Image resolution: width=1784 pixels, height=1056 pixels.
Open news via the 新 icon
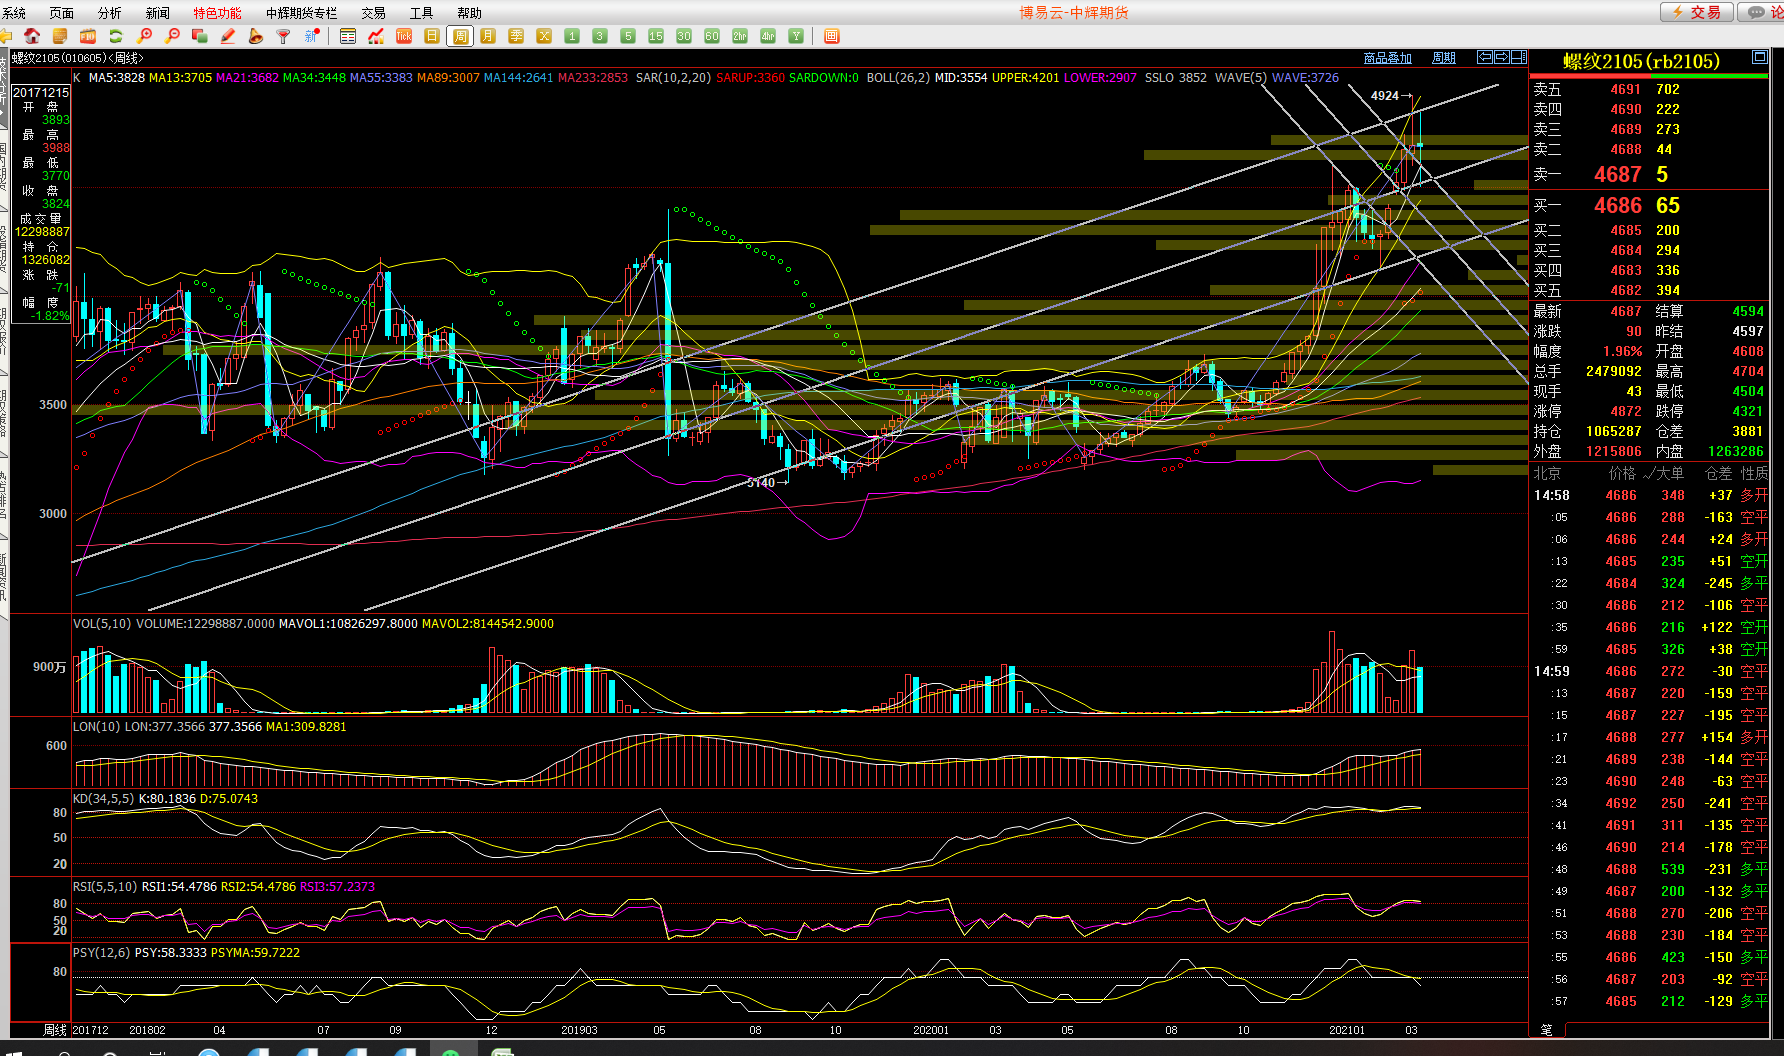tap(312, 36)
